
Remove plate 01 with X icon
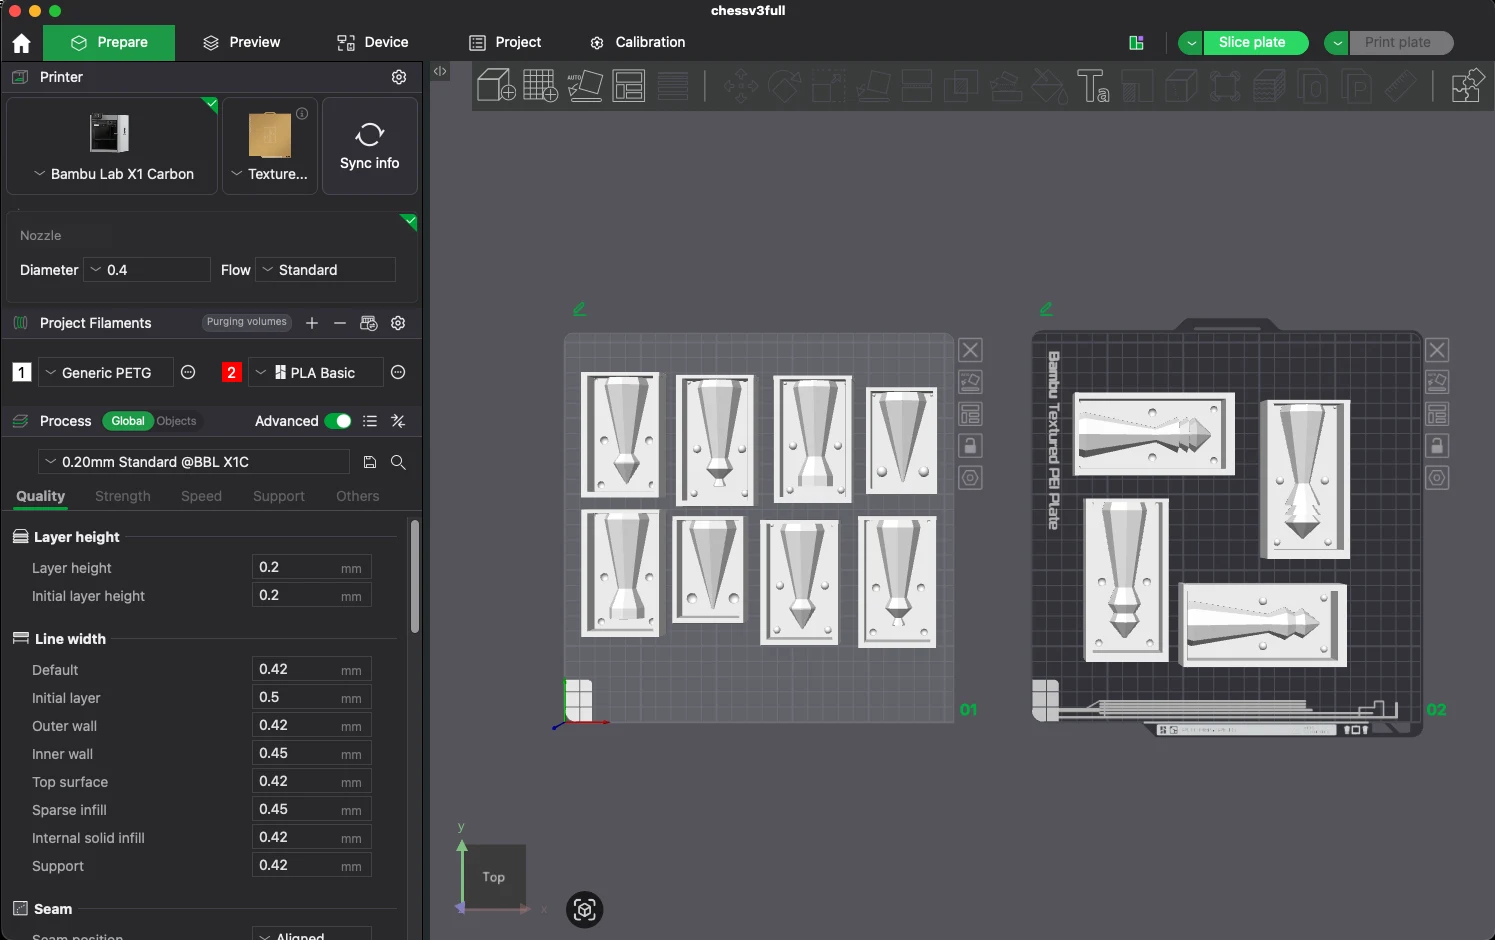(x=970, y=350)
